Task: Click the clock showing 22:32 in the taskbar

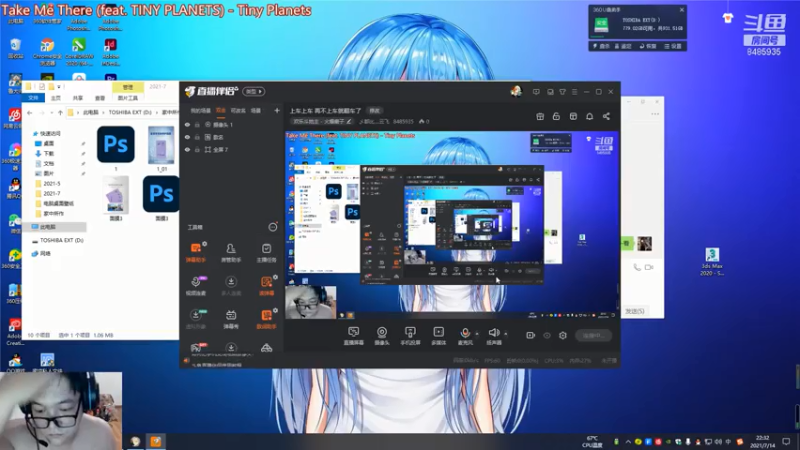Action: [763, 442]
